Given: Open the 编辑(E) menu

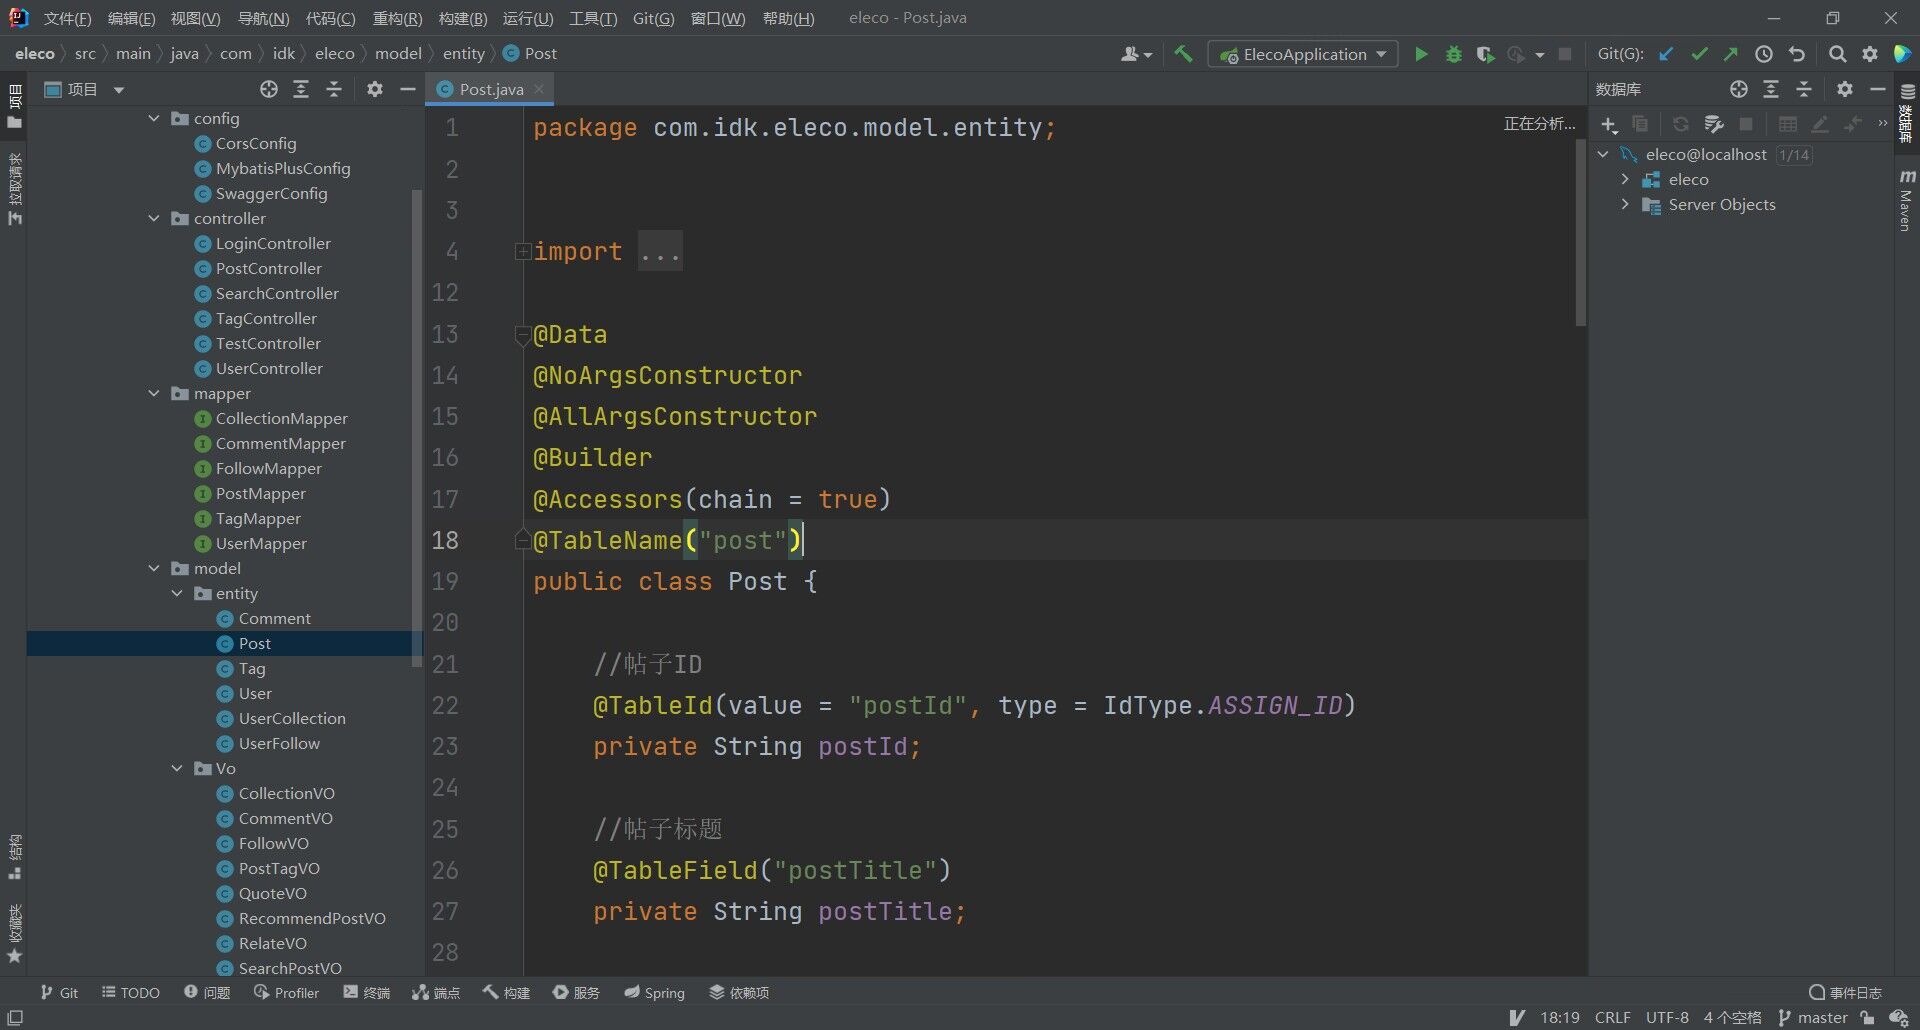Looking at the screenshot, I should click(x=131, y=18).
